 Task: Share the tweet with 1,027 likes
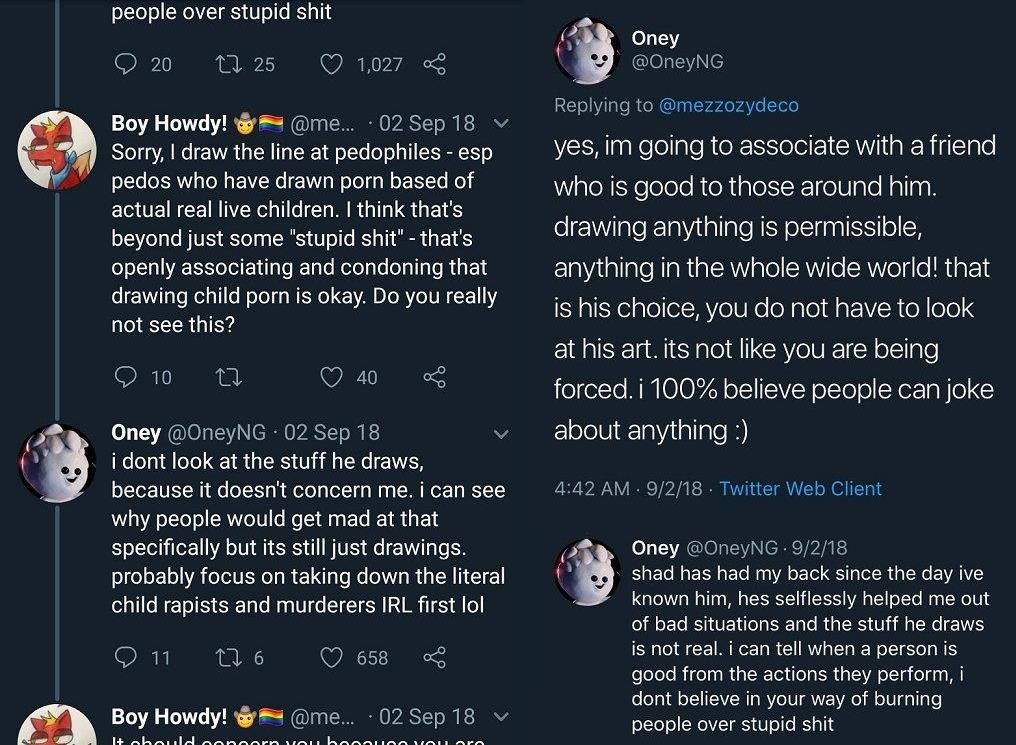coord(434,64)
